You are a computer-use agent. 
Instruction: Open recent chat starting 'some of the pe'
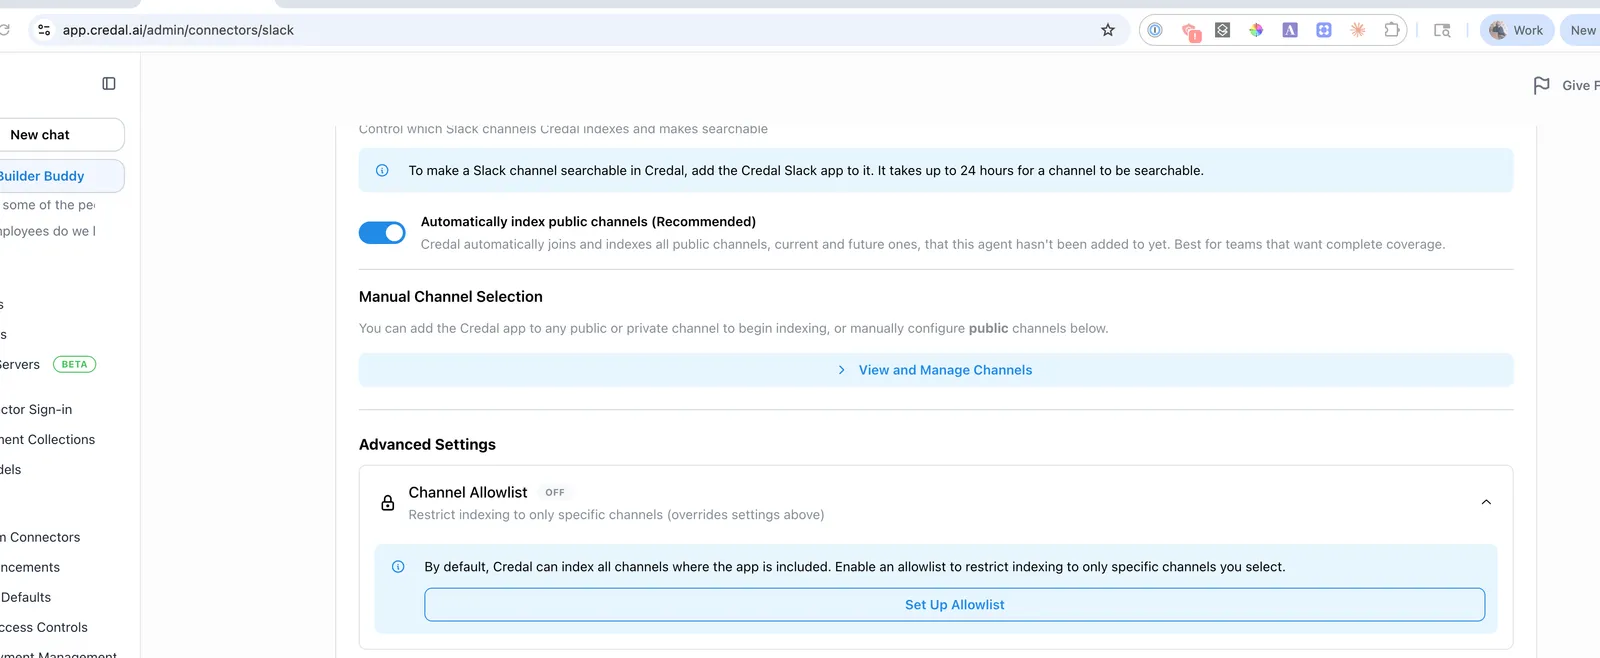tap(48, 205)
